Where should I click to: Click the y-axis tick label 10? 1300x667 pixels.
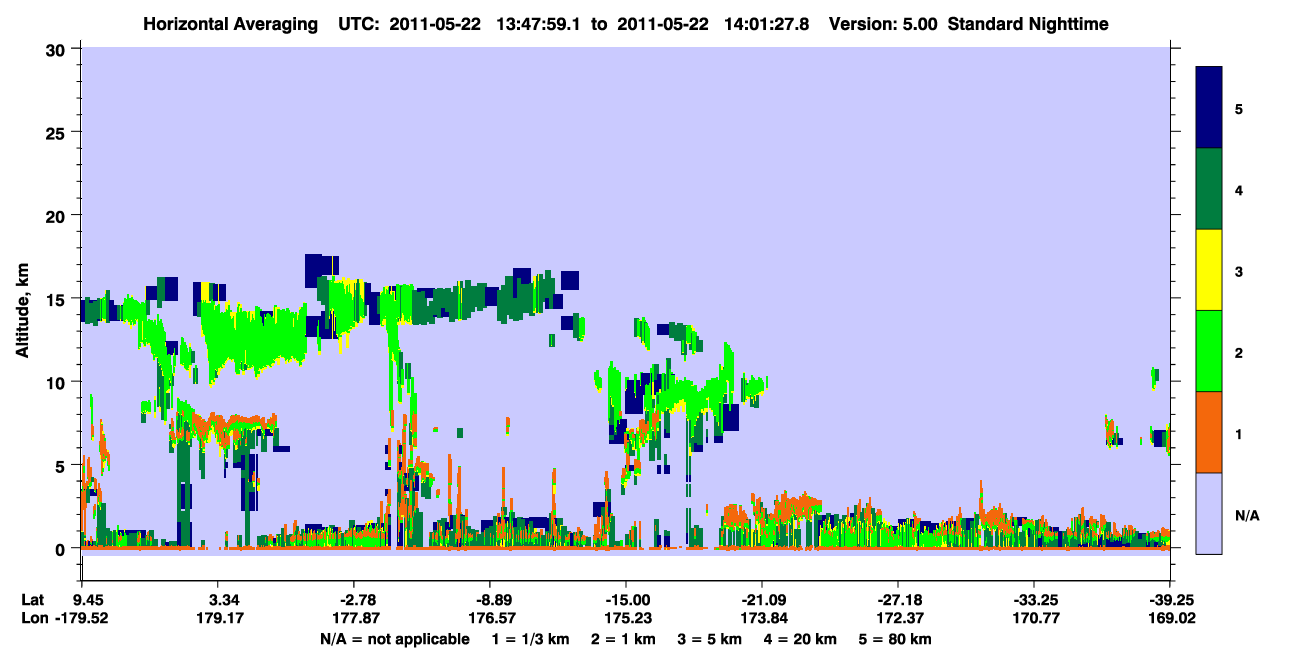[58, 382]
